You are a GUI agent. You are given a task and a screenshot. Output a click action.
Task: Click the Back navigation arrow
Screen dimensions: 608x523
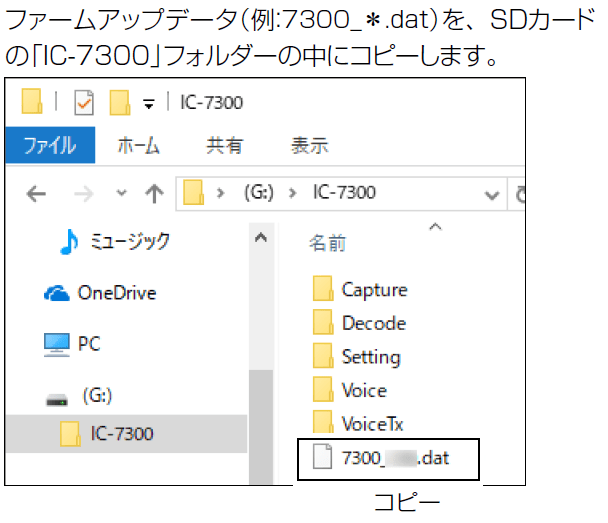click(36, 193)
